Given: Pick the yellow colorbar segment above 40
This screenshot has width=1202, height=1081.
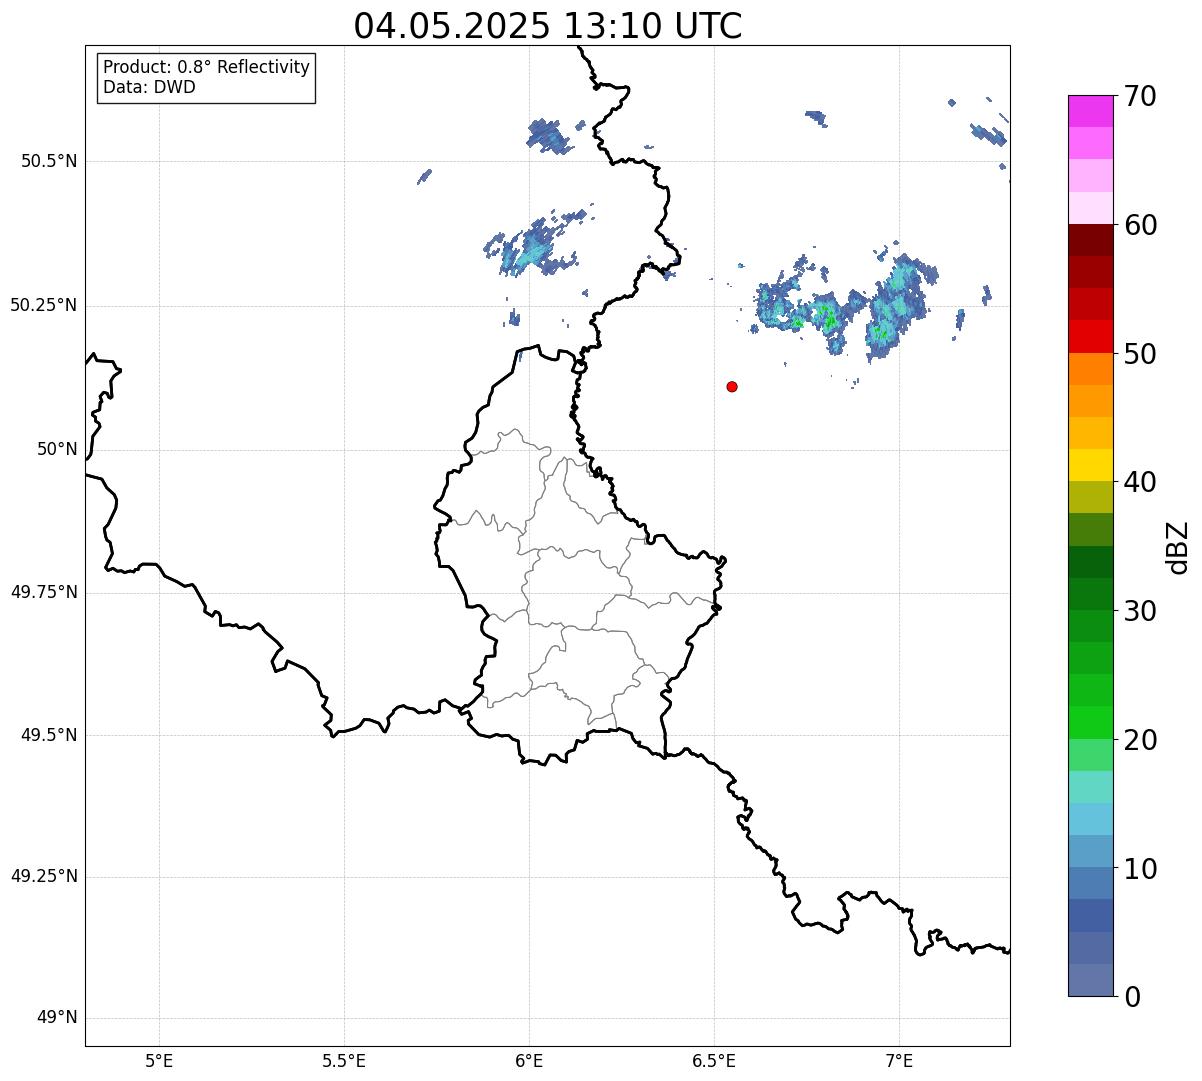Looking at the screenshot, I should pos(1091,465).
